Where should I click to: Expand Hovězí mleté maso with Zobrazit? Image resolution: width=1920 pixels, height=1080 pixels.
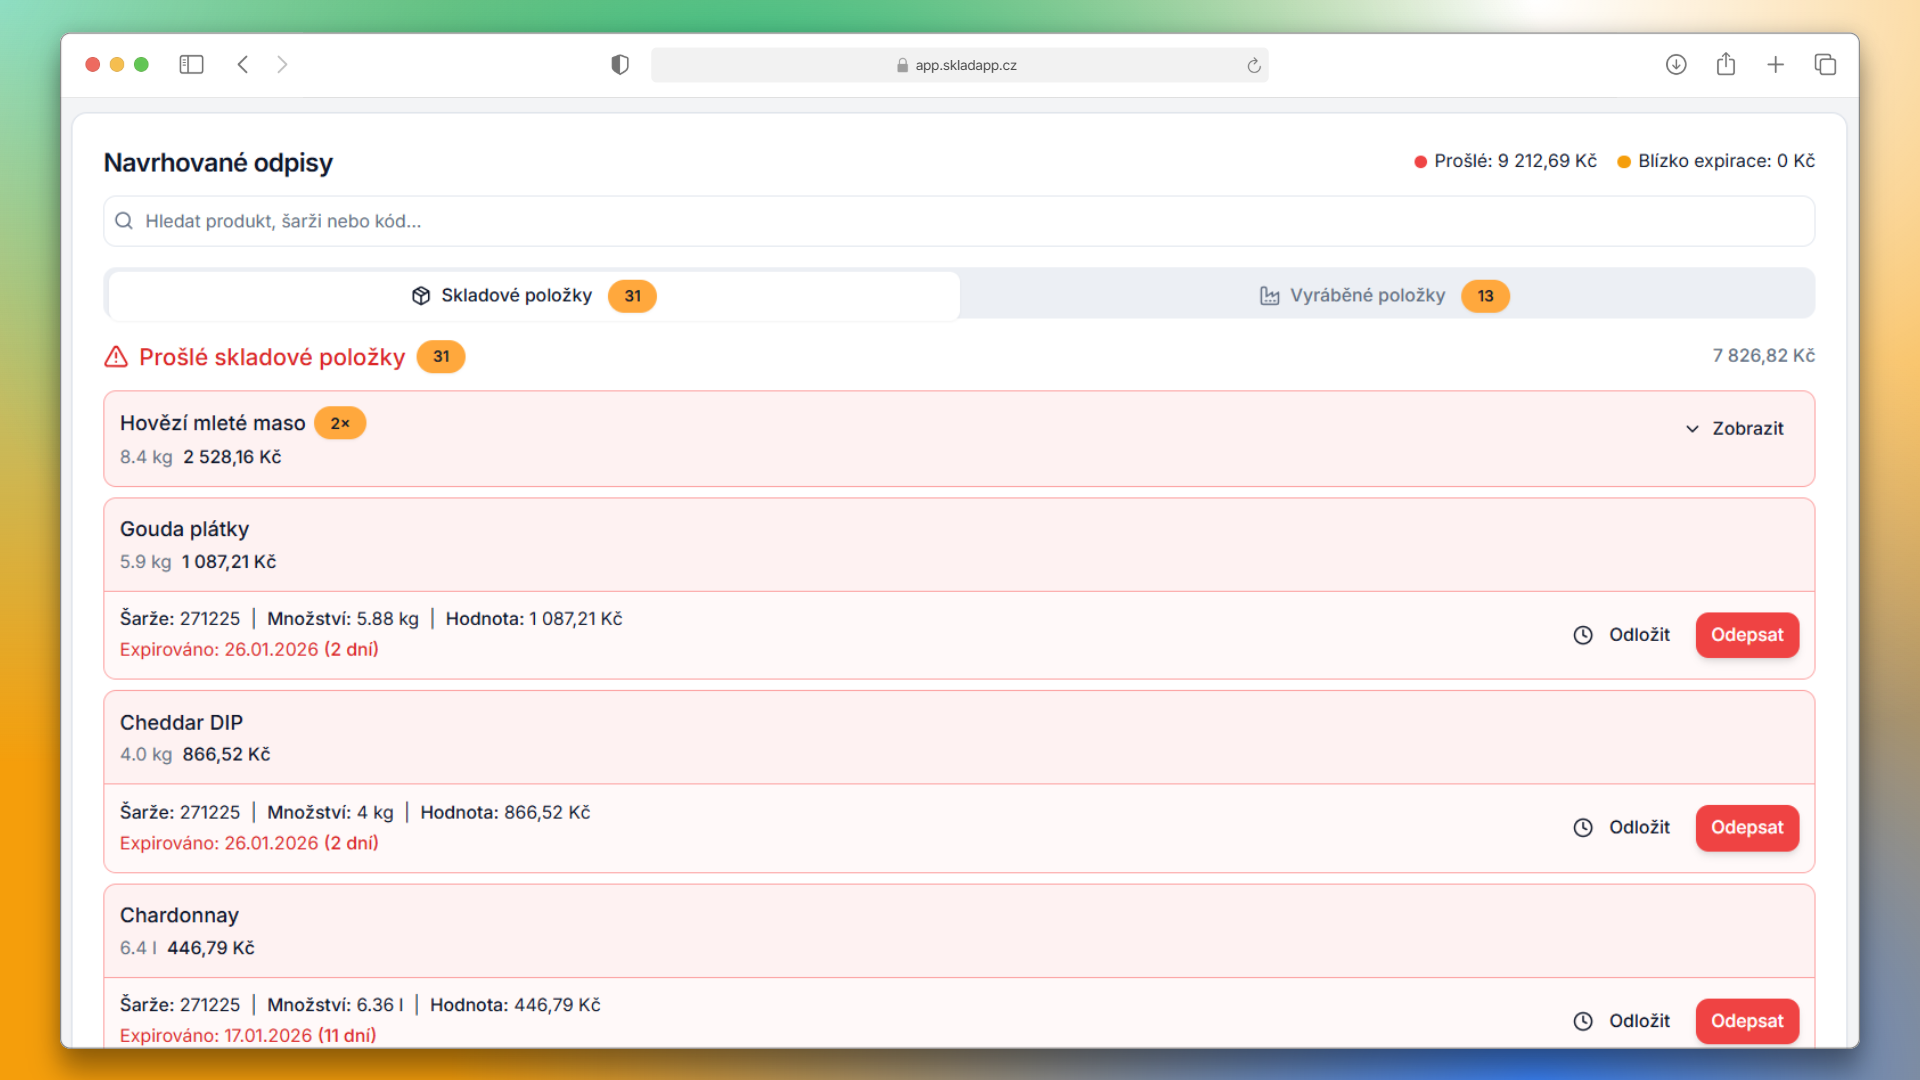point(1747,428)
